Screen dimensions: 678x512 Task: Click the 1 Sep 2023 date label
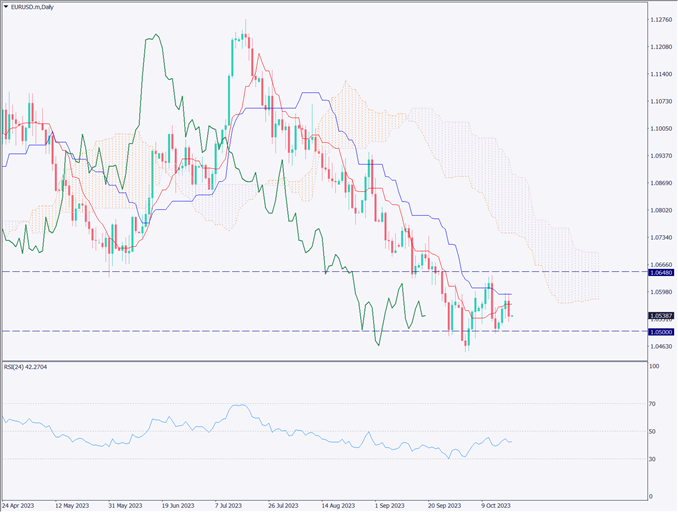pos(390,505)
